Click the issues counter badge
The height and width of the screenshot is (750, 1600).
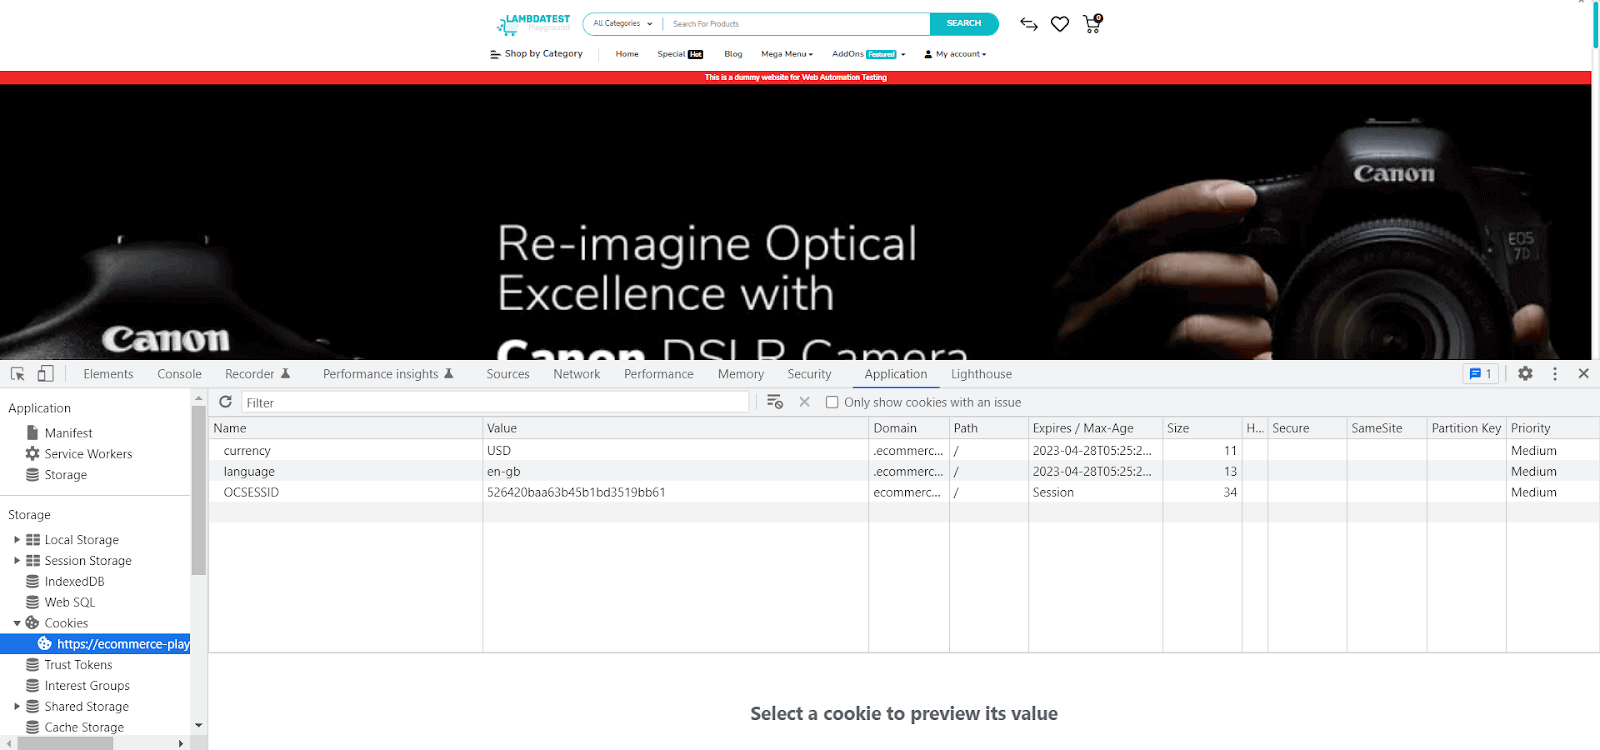coord(1481,374)
